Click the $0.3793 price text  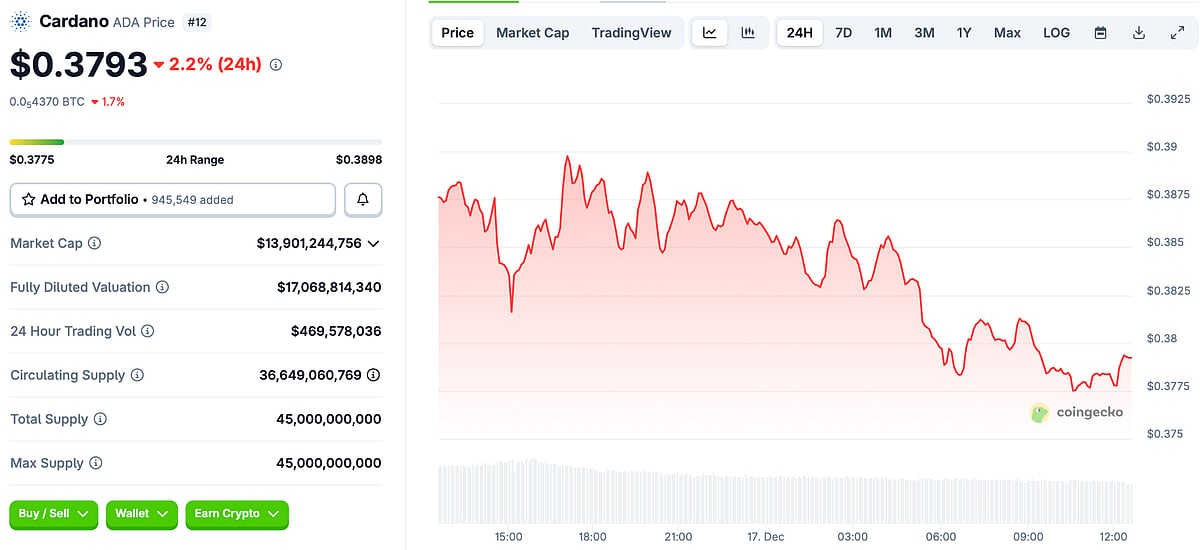pyautogui.click(x=79, y=65)
